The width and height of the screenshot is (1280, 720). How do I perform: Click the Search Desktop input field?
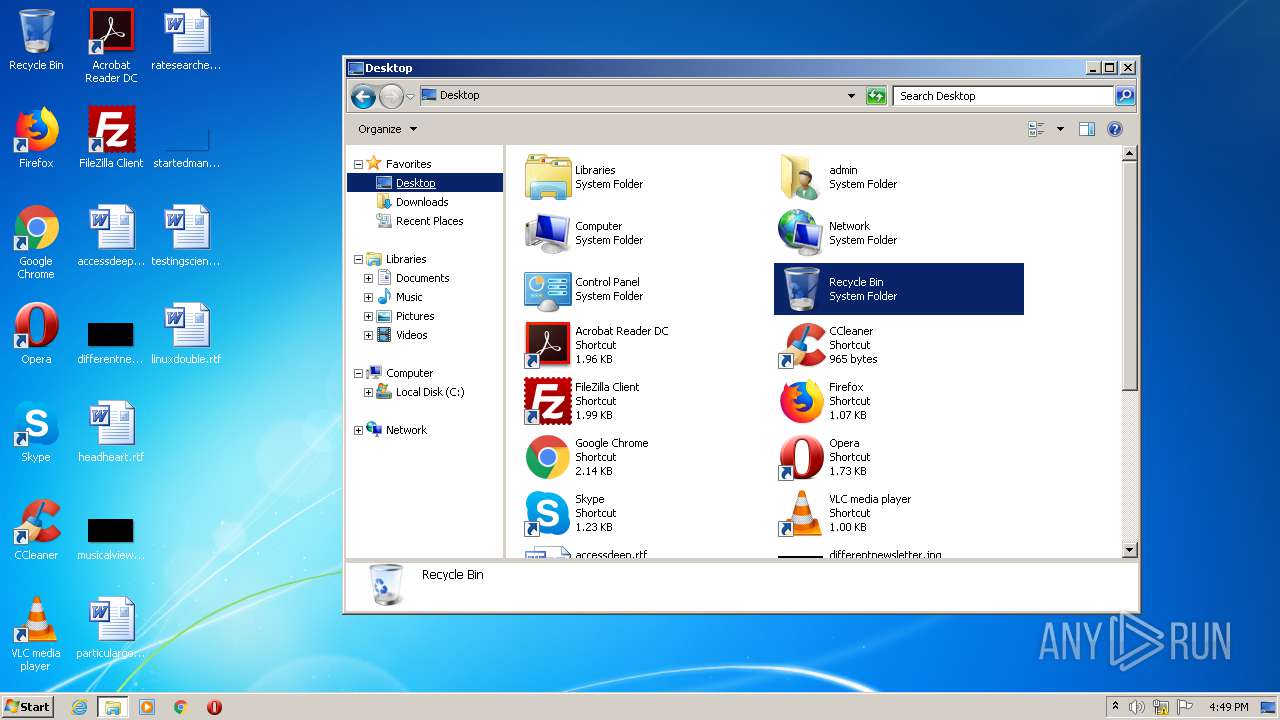click(x=1003, y=96)
